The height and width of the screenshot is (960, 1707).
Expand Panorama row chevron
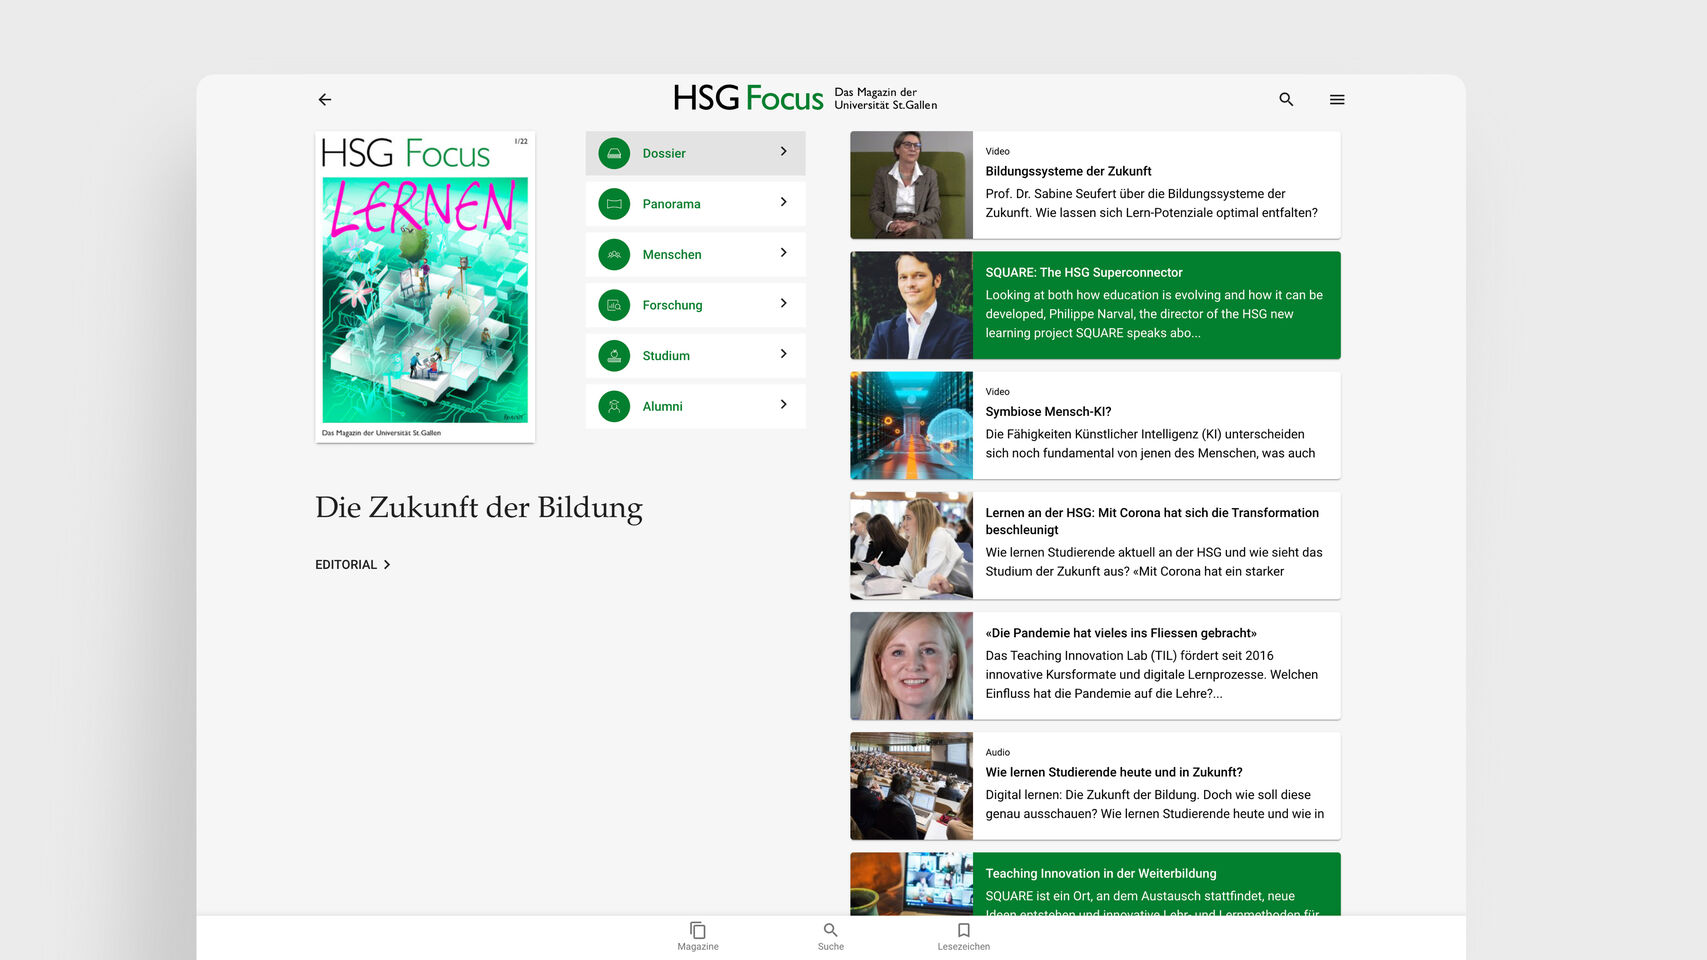784,202
